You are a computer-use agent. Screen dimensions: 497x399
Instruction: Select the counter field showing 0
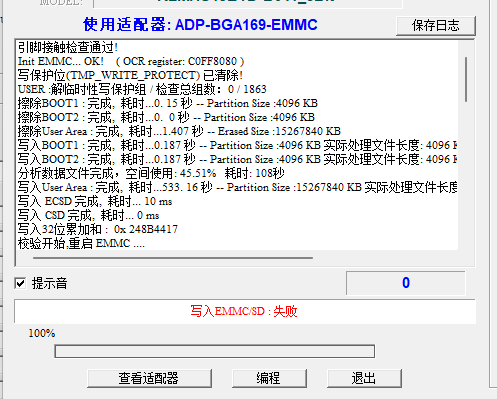(405, 283)
